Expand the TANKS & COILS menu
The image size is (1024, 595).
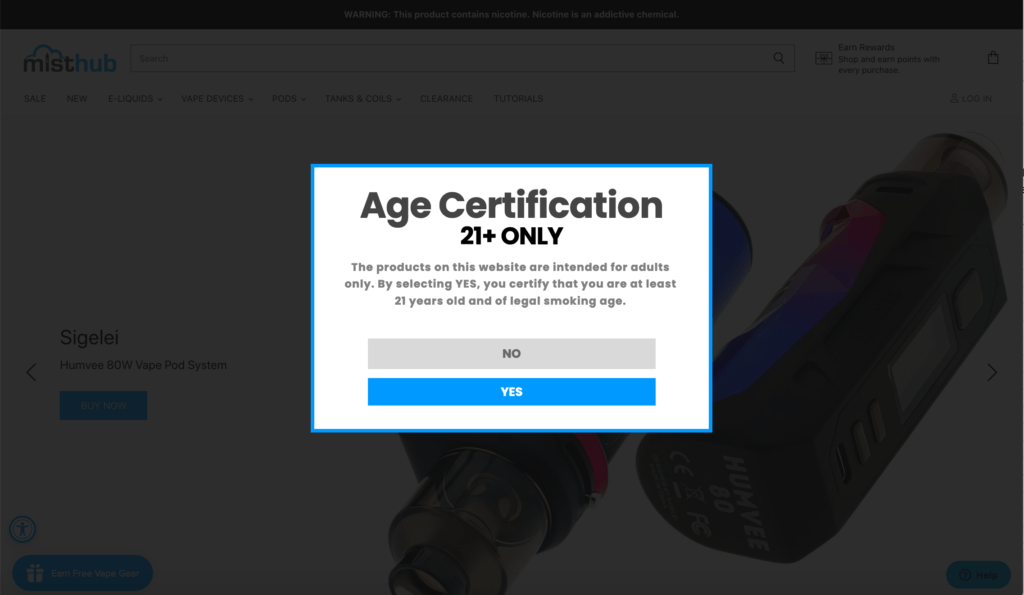click(362, 98)
